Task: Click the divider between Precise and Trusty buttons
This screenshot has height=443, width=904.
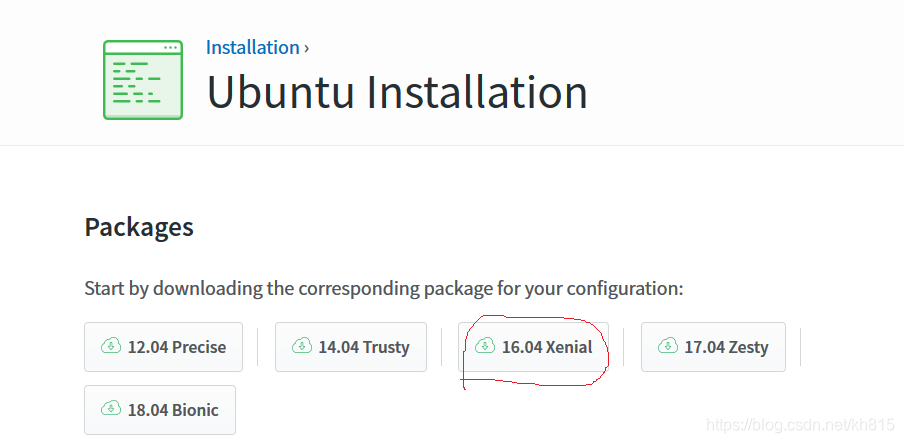Action: pos(257,347)
